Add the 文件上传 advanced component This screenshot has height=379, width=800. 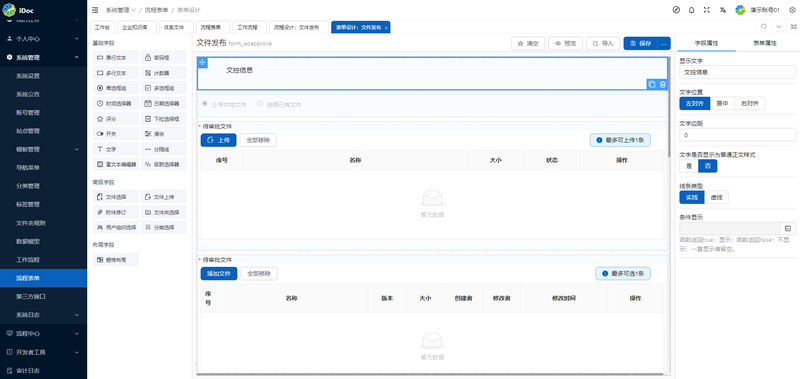pos(163,196)
